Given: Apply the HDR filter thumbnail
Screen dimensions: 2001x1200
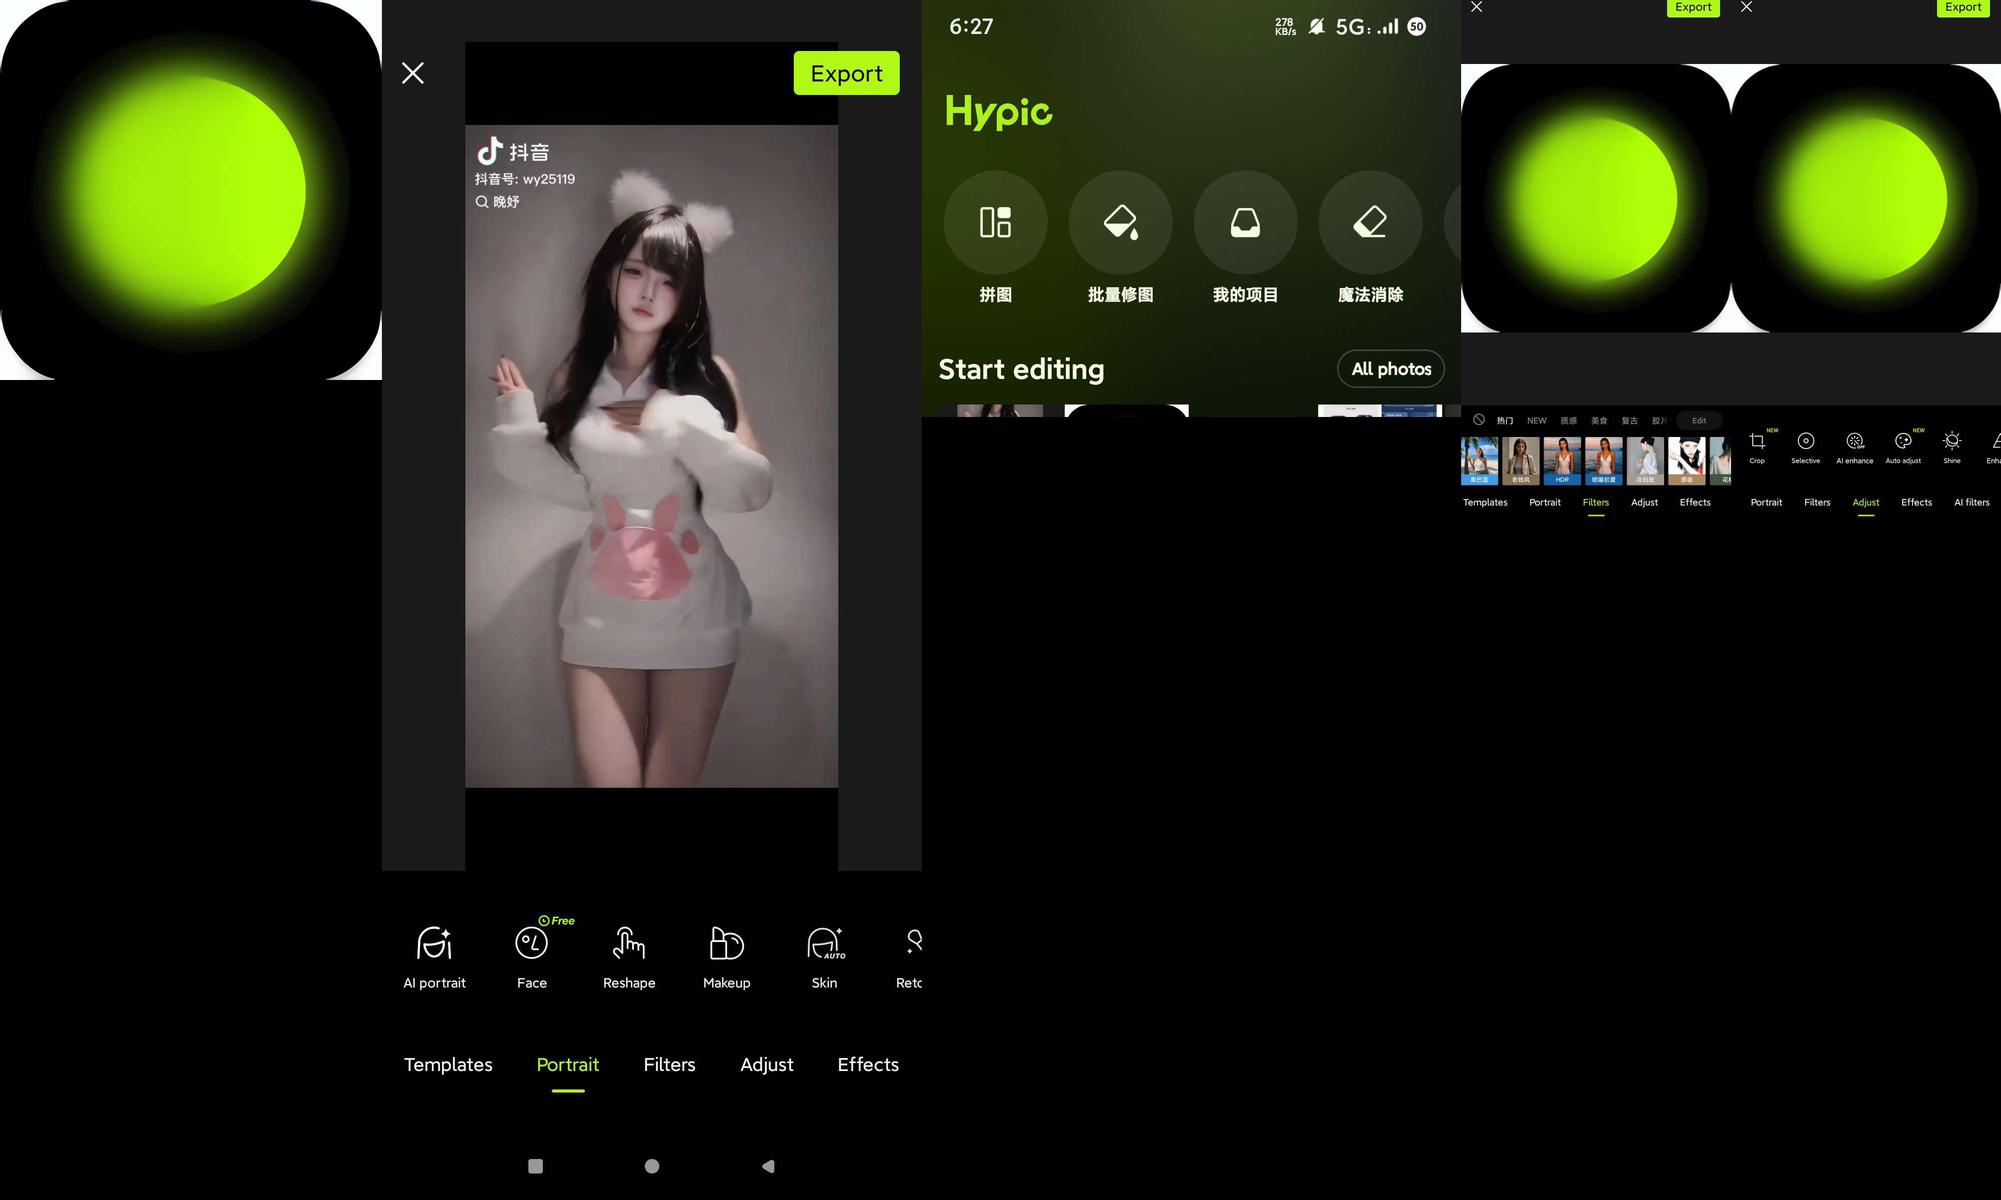Looking at the screenshot, I should click(x=1562, y=461).
